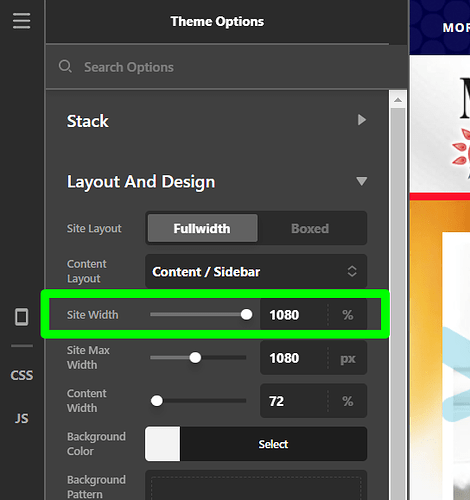The image size is (470, 500).
Task: Click the search magnifier icon
Action: click(65, 67)
